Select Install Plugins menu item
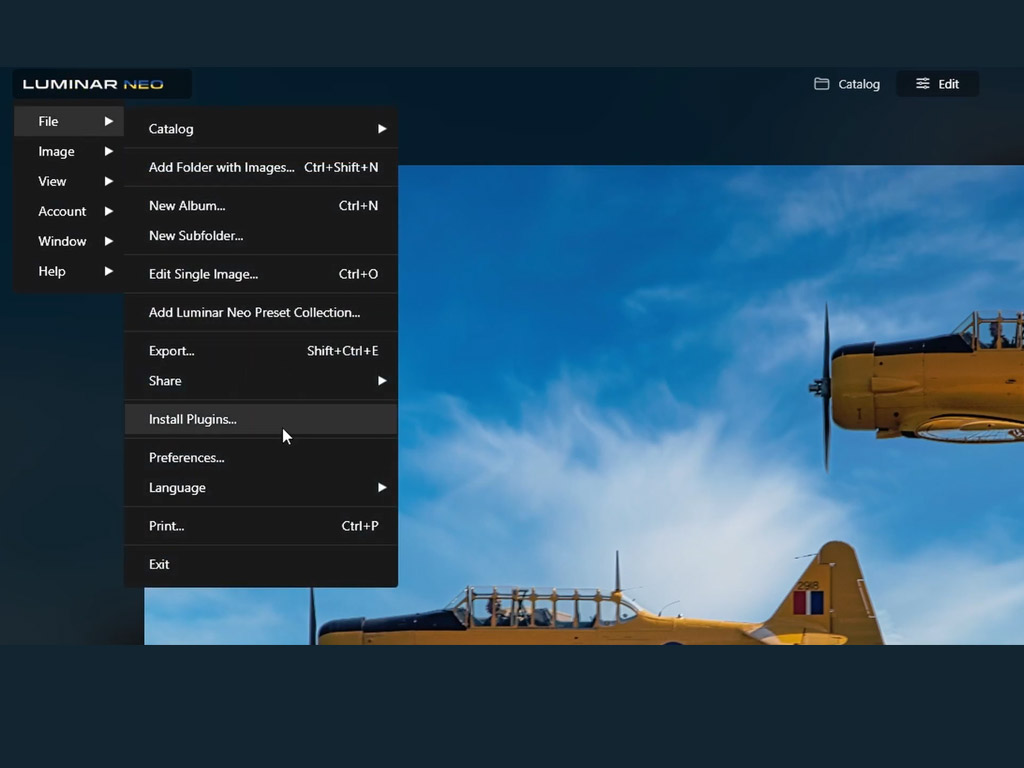The image size is (1024, 768). pyautogui.click(x=193, y=420)
